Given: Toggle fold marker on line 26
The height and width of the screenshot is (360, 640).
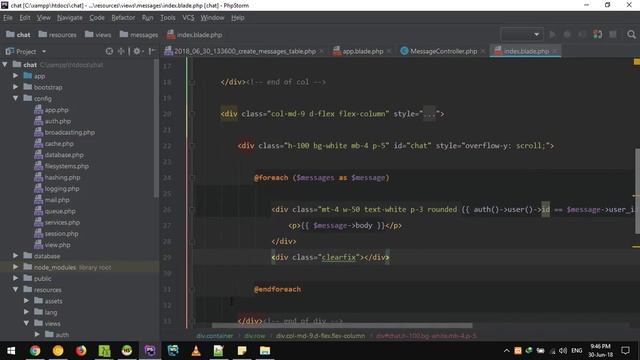Looking at the screenshot, I should (192, 209).
